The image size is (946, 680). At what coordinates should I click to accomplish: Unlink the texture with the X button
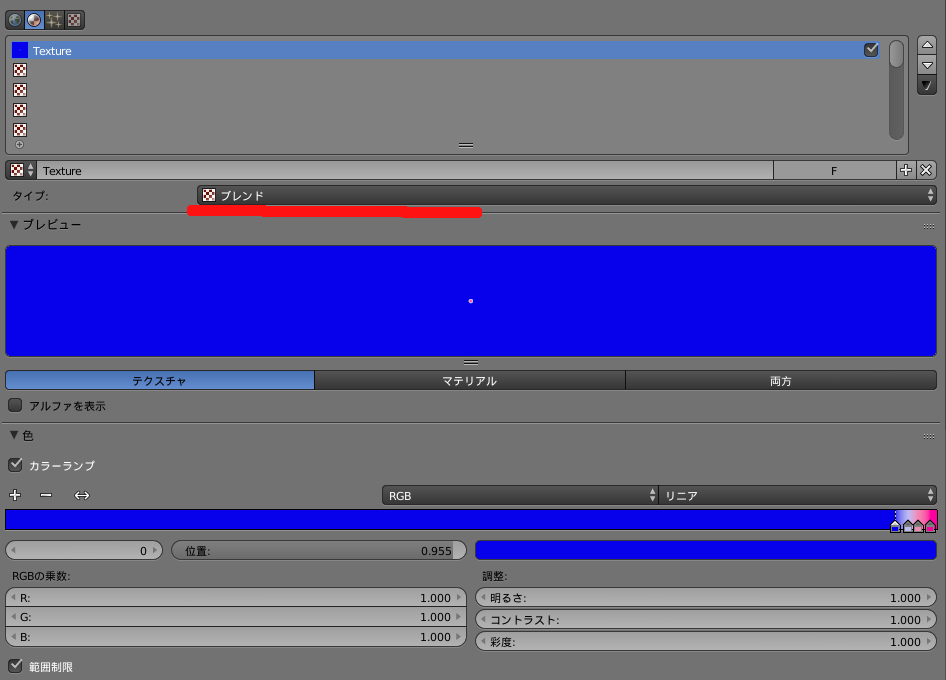925,170
